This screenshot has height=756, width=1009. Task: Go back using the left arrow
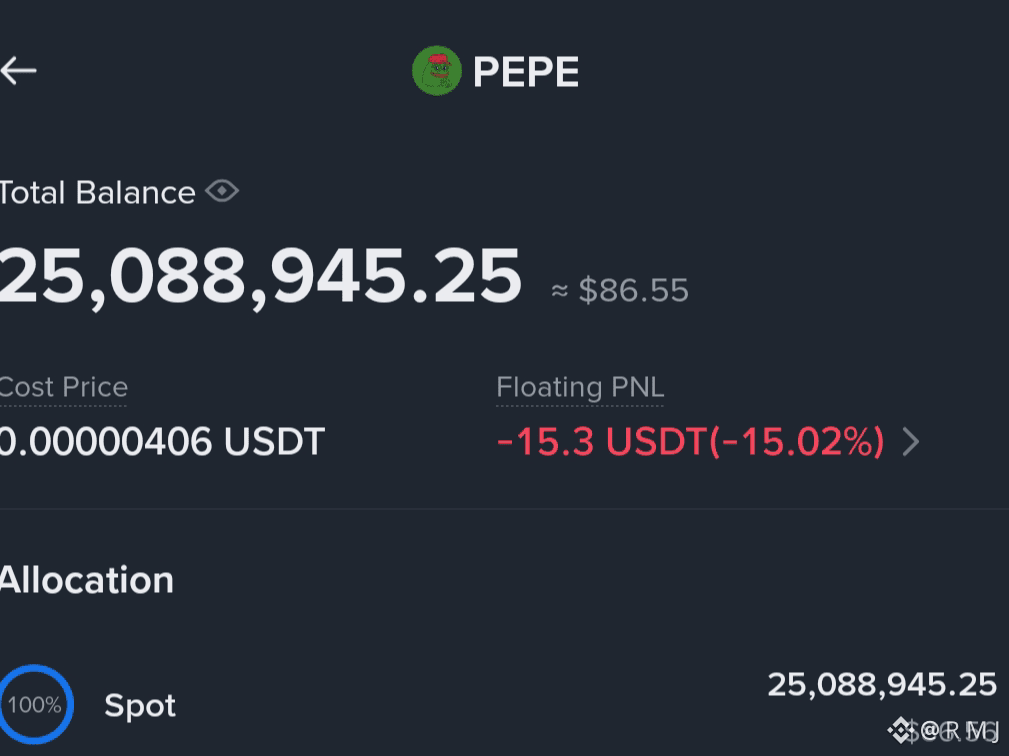pyautogui.click(x=18, y=71)
